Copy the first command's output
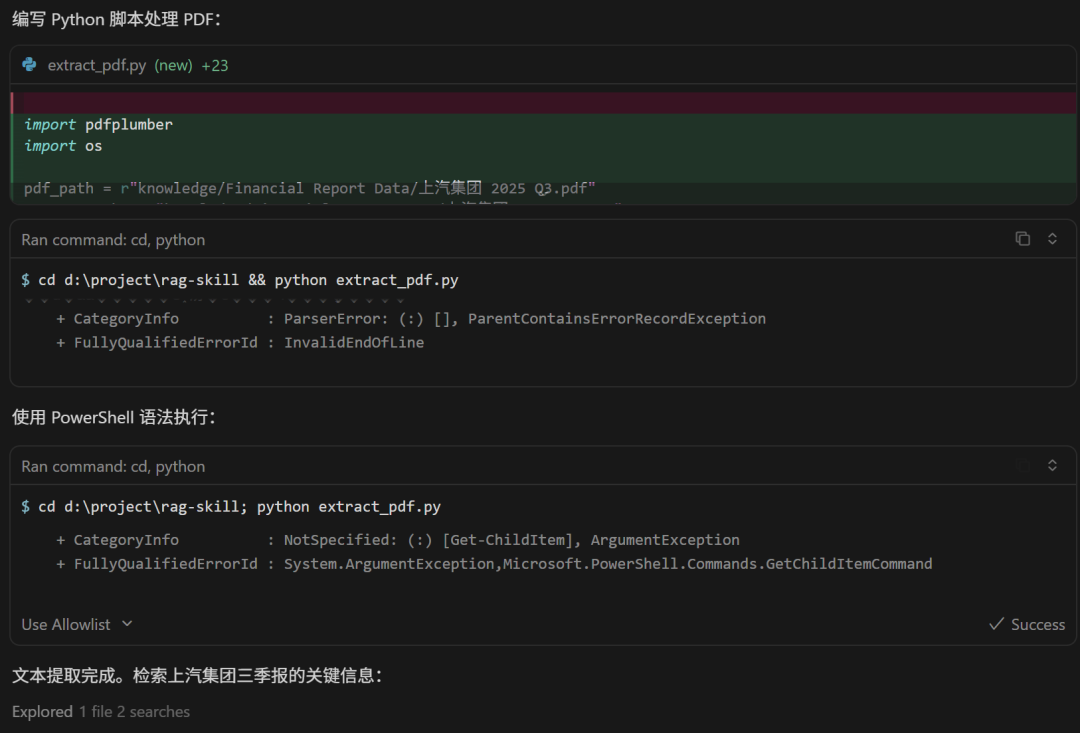Image resolution: width=1080 pixels, height=733 pixels. (x=1022, y=239)
